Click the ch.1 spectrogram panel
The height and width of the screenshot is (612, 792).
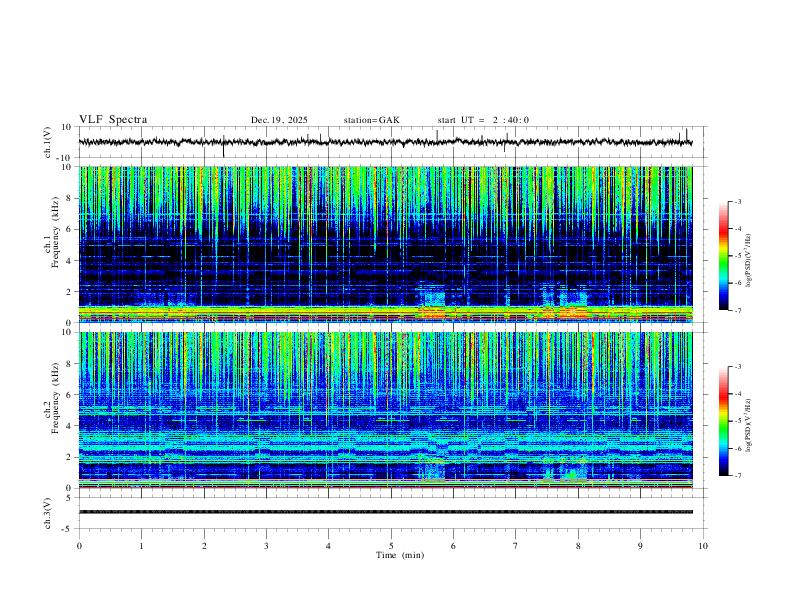click(385, 244)
